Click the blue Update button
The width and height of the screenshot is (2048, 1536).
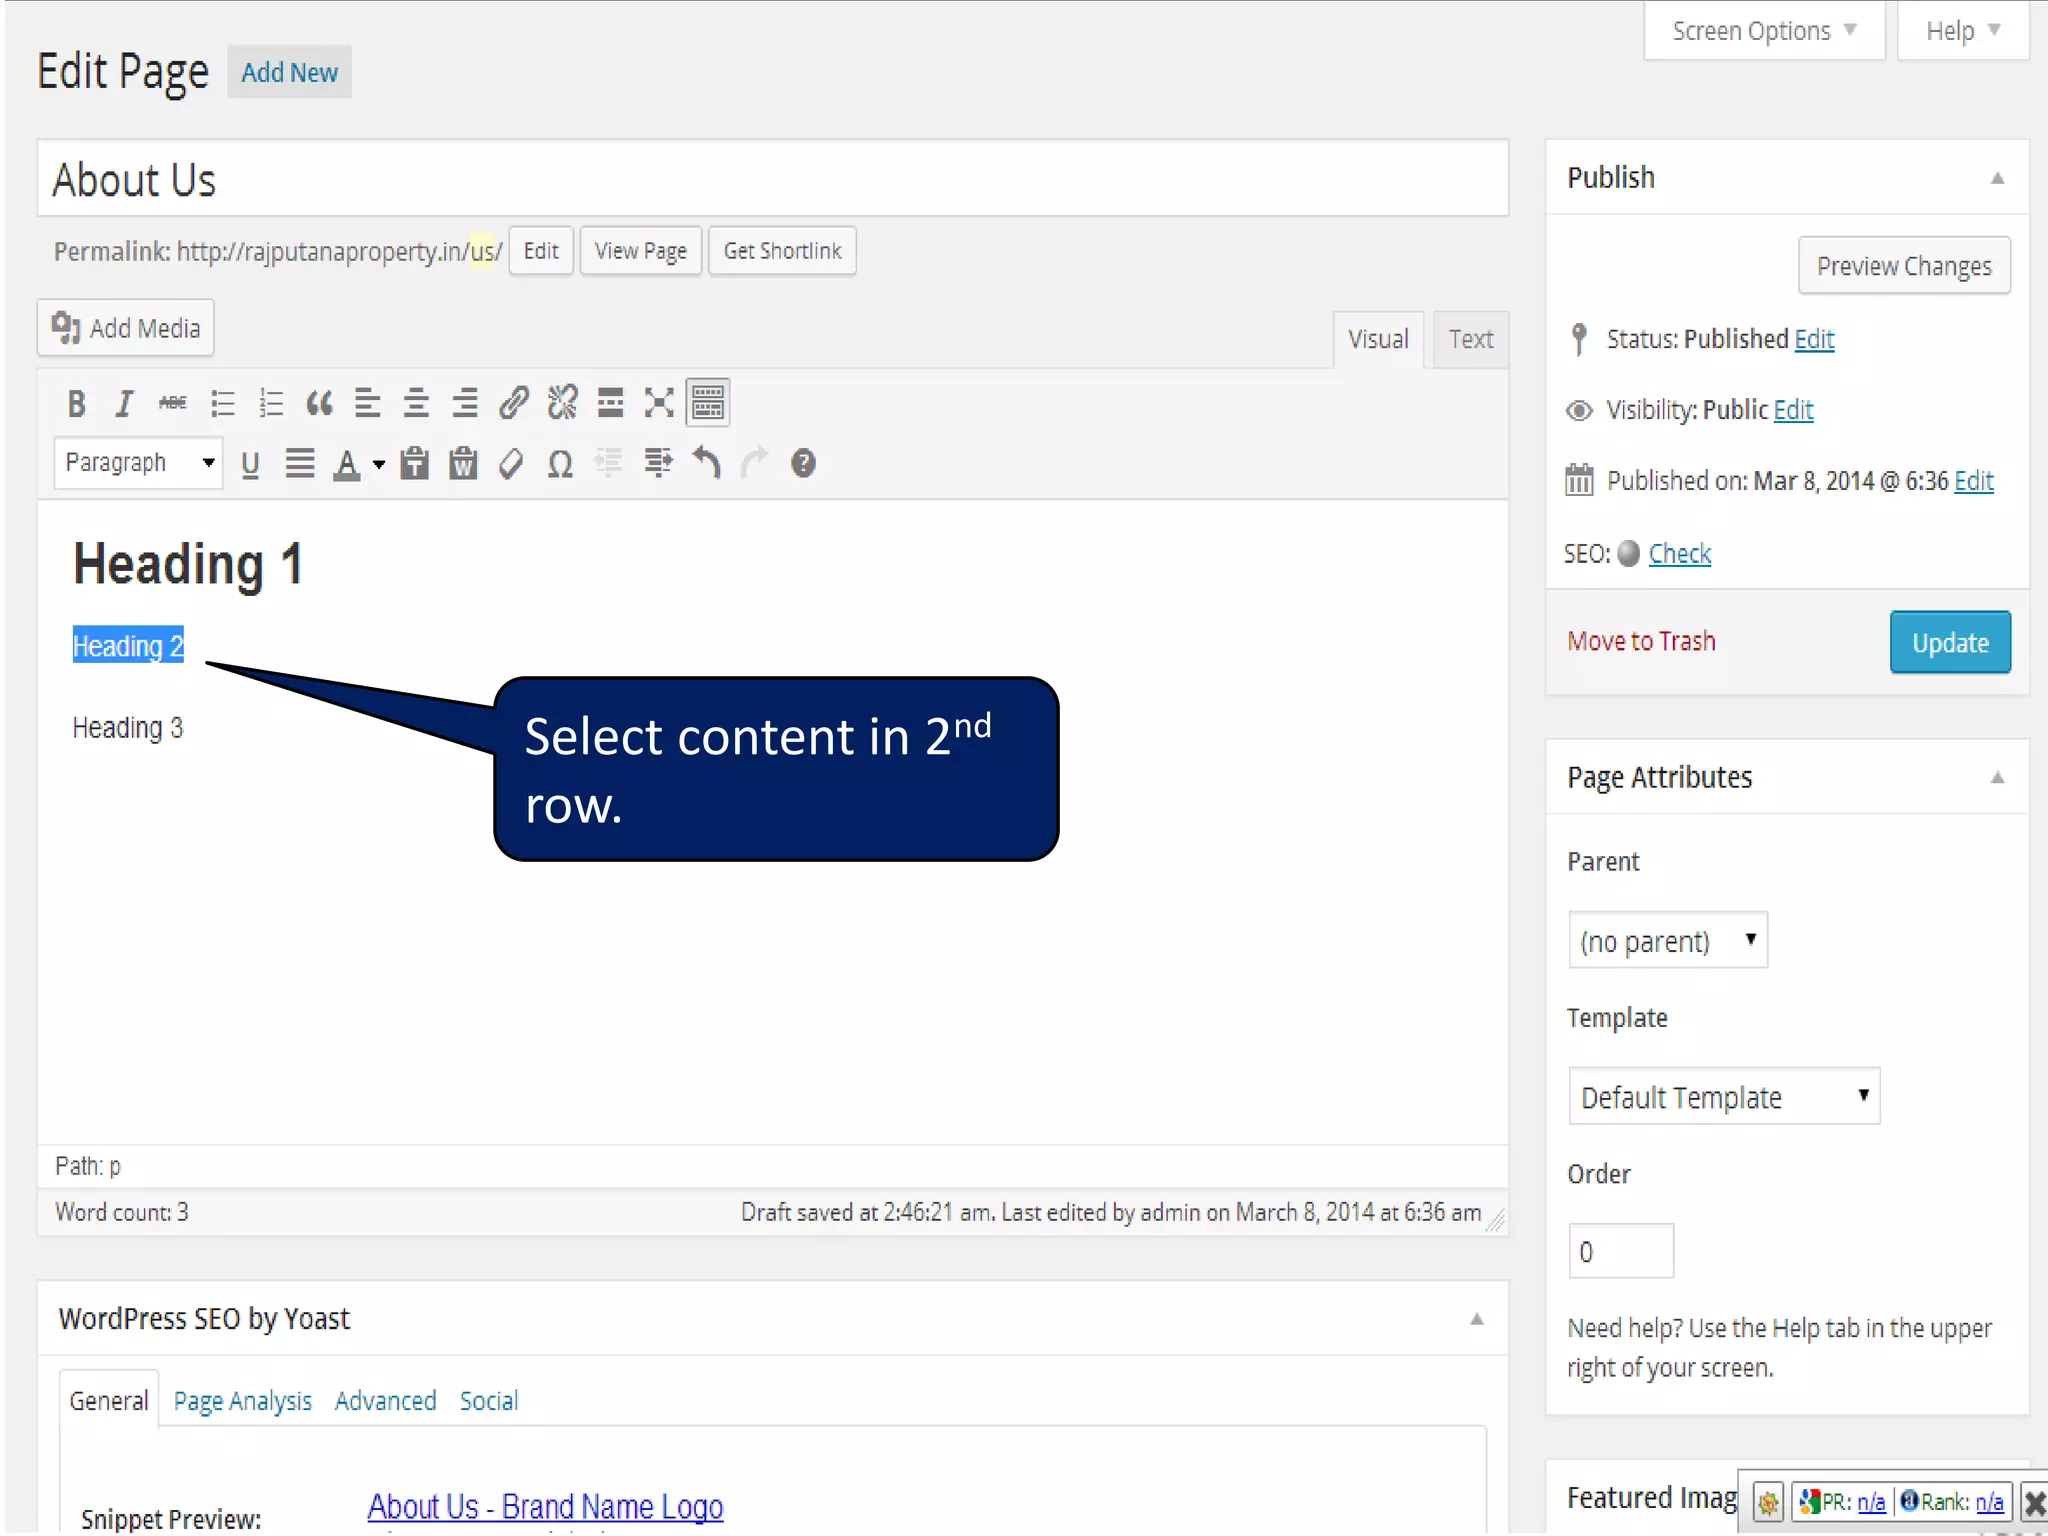tap(1950, 642)
